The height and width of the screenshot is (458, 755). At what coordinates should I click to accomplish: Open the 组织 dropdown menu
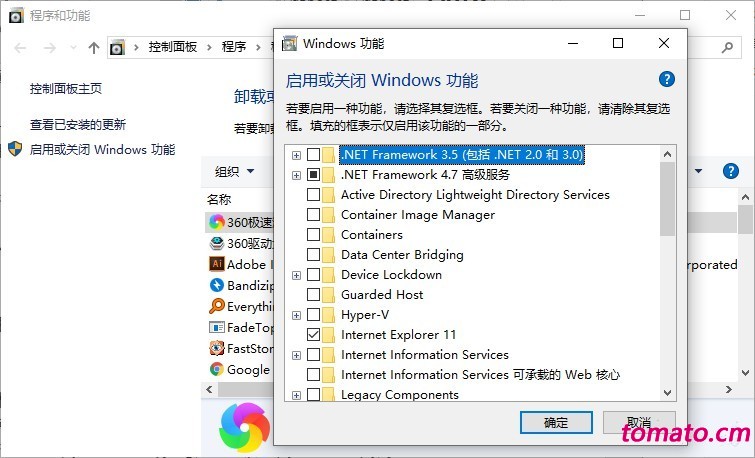click(x=234, y=171)
